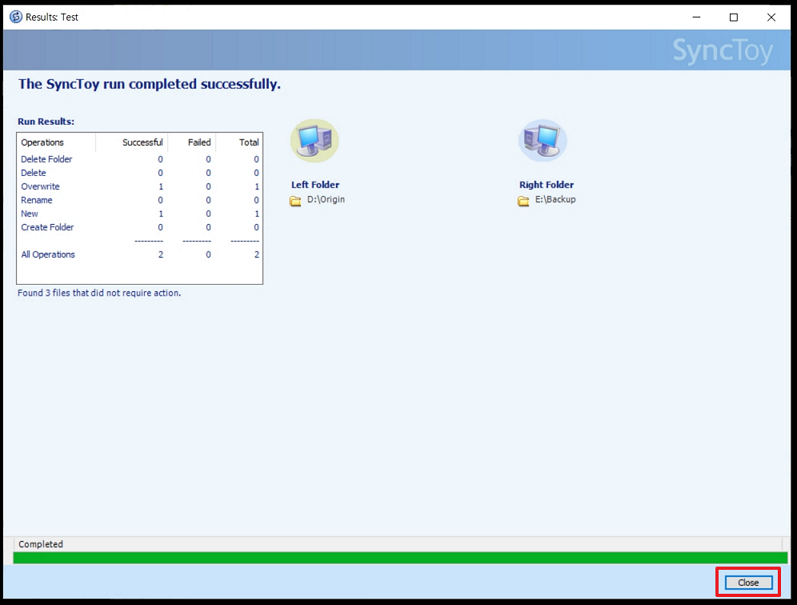Select the New row label

coord(29,214)
